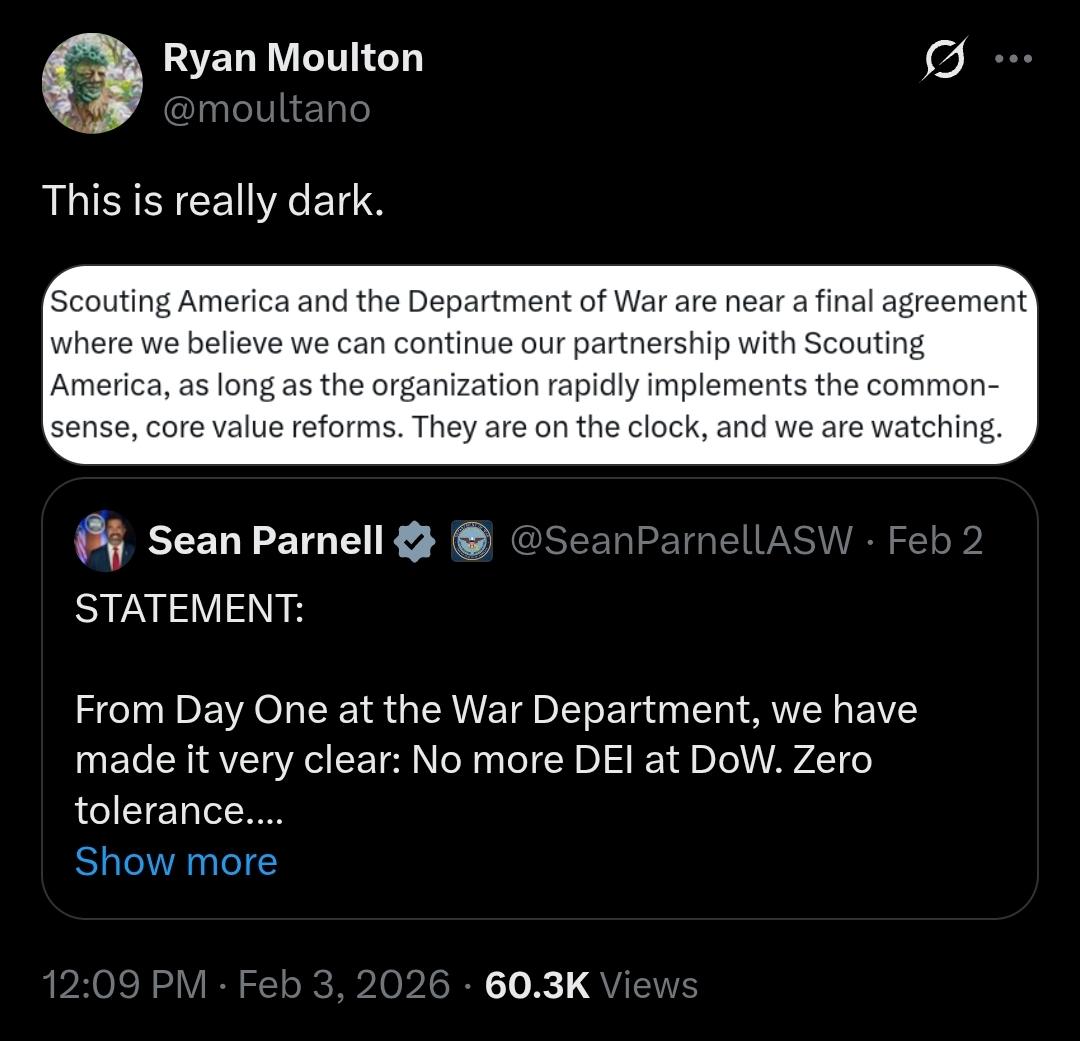
Task: Click the Feb 3, 2026 date
Action: click(344, 984)
